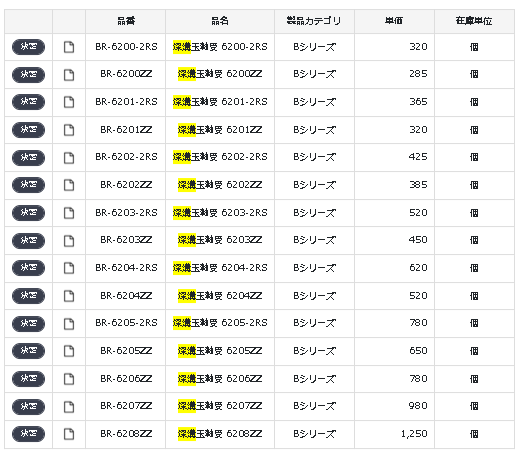The image size is (524, 461).
Task: Click the 決定 button for BR-6204-2RS
Action: [28, 267]
